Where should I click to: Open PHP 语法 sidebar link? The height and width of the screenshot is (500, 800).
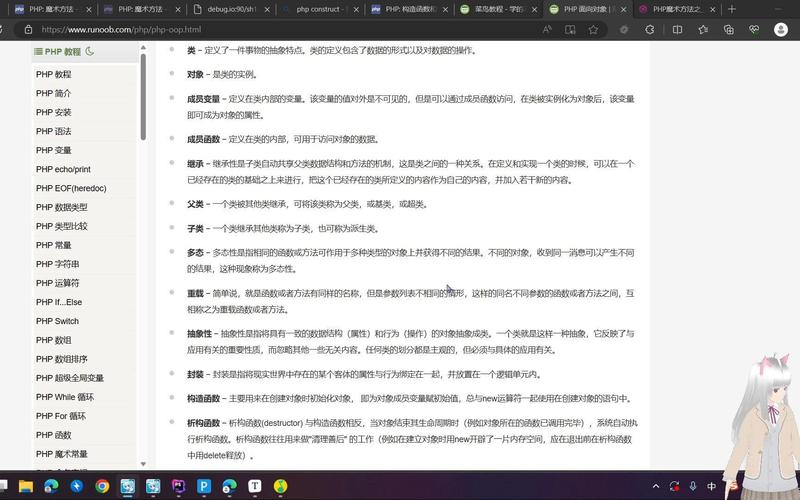(54, 131)
